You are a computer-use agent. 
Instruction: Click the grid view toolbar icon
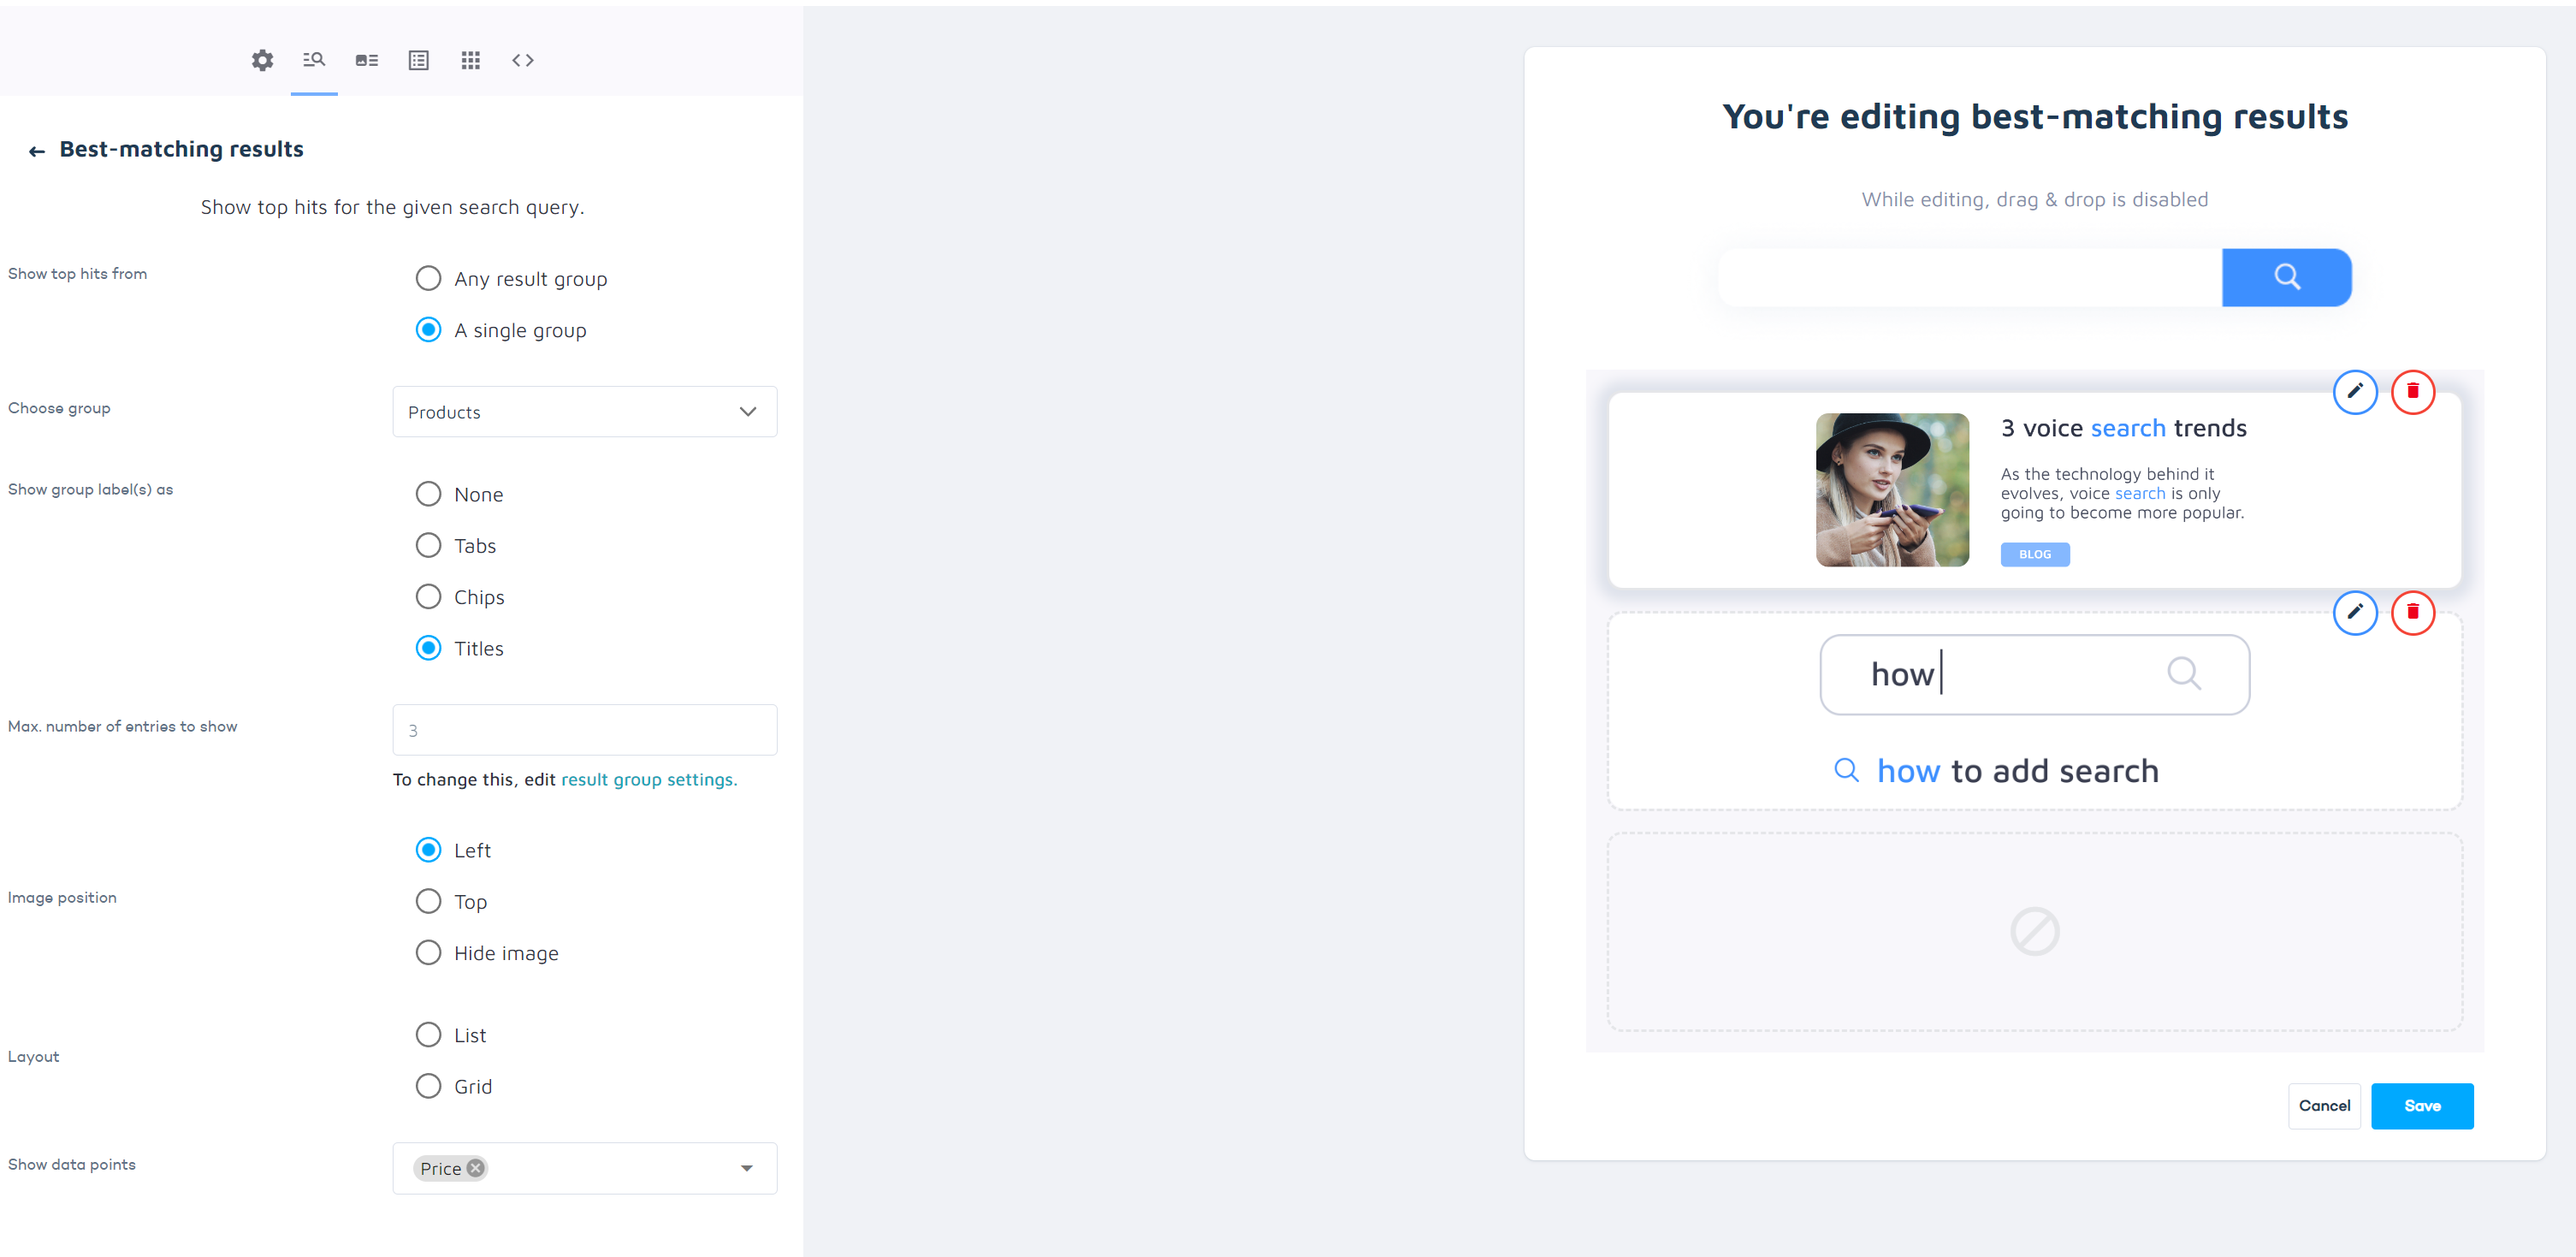click(471, 60)
